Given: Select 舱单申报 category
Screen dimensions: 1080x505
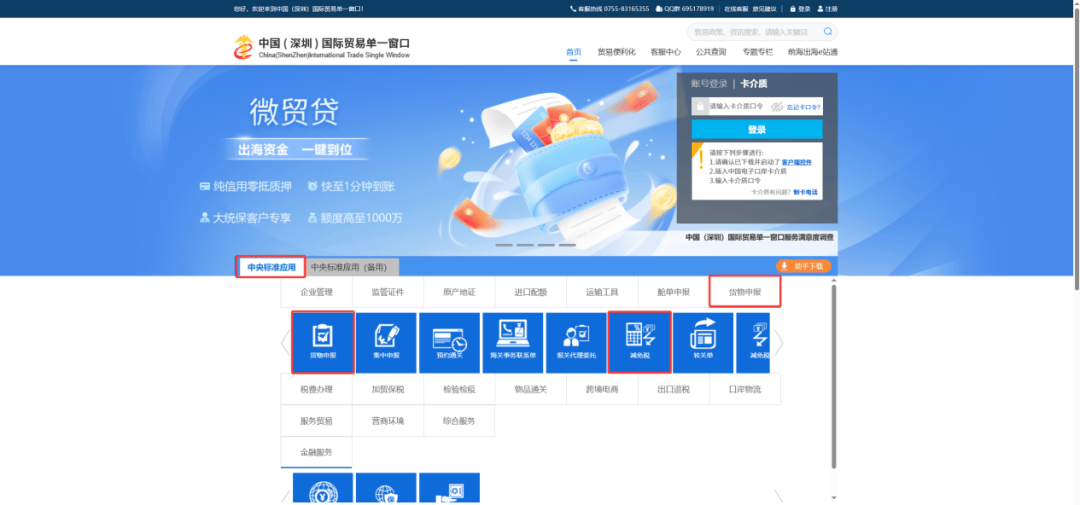Looking at the screenshot, I should (x=674, y=292).
